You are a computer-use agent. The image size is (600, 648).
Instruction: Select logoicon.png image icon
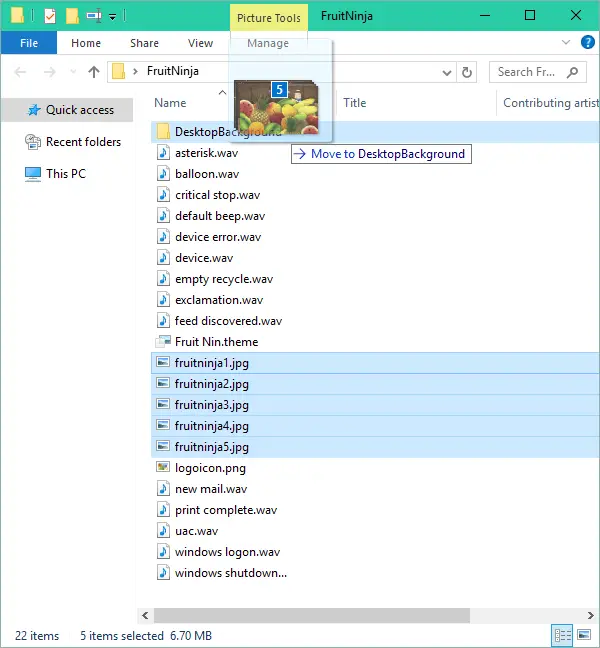point(163,467)
